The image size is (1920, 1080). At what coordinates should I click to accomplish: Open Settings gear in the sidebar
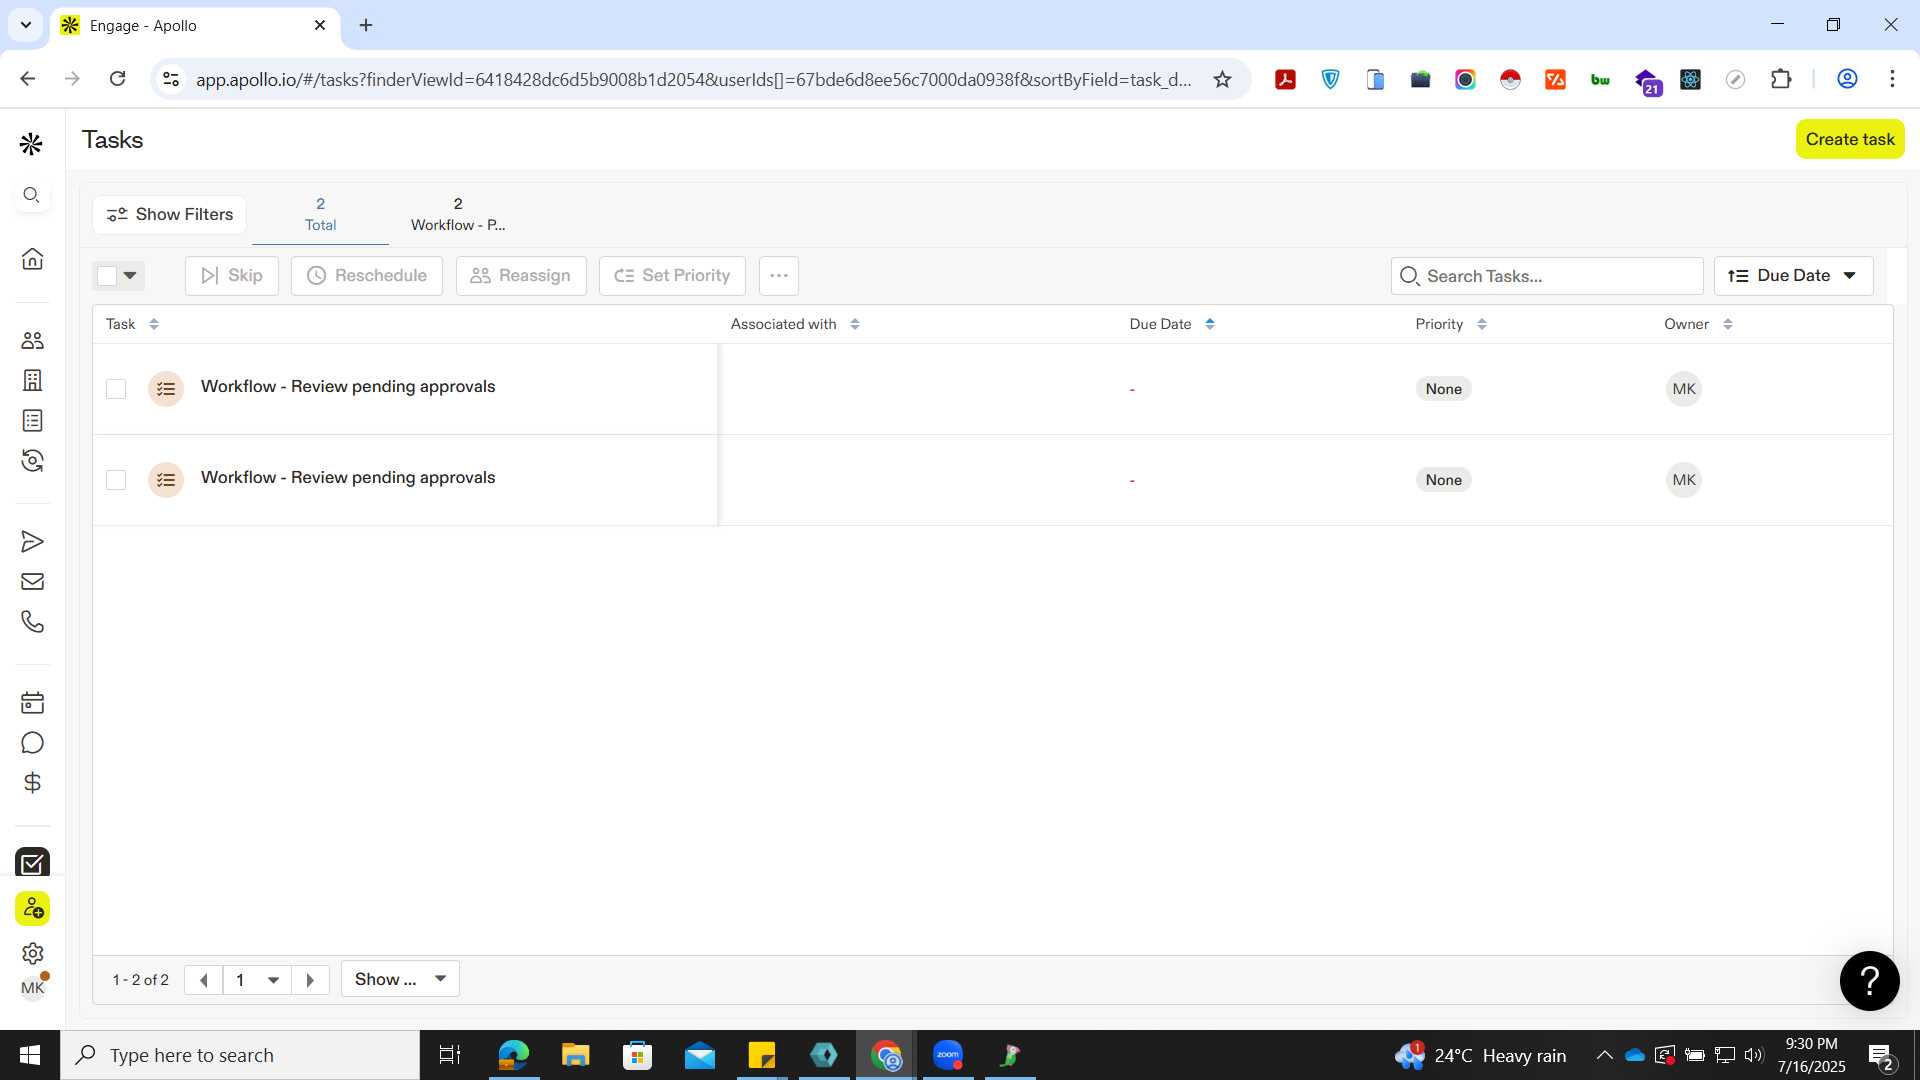point(32,953)
